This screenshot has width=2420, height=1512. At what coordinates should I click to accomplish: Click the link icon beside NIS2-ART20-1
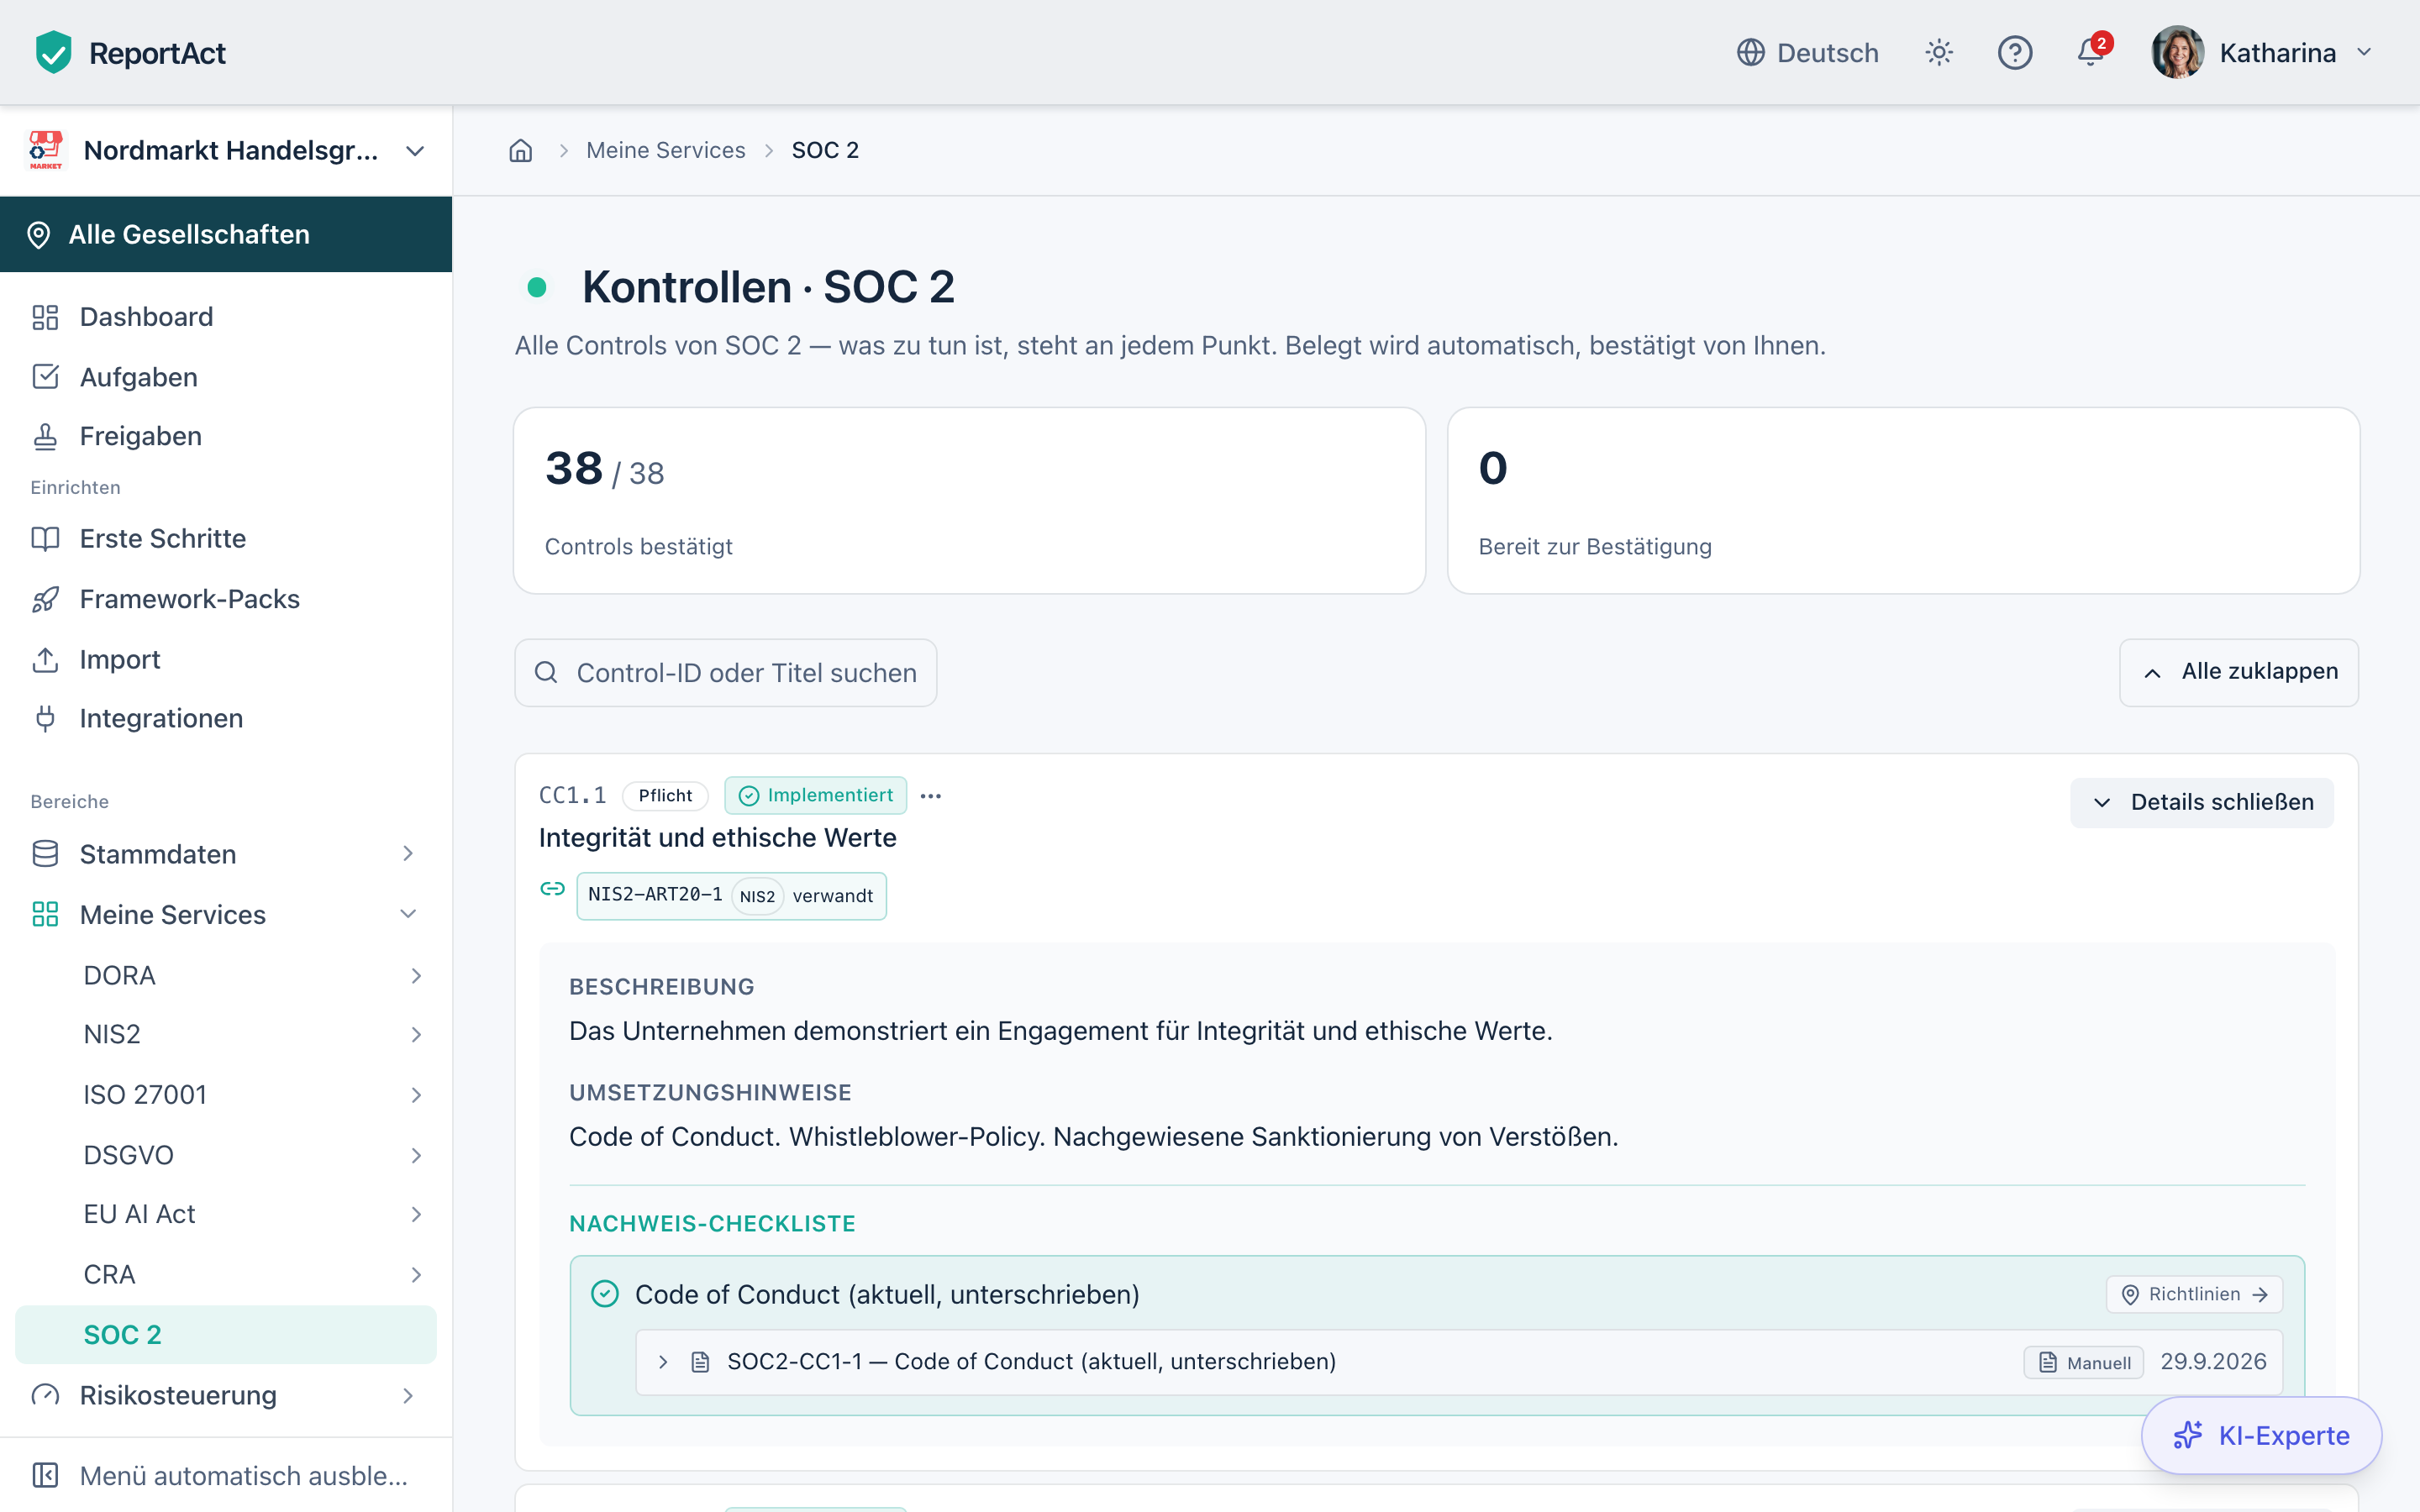tap(552, 889)
